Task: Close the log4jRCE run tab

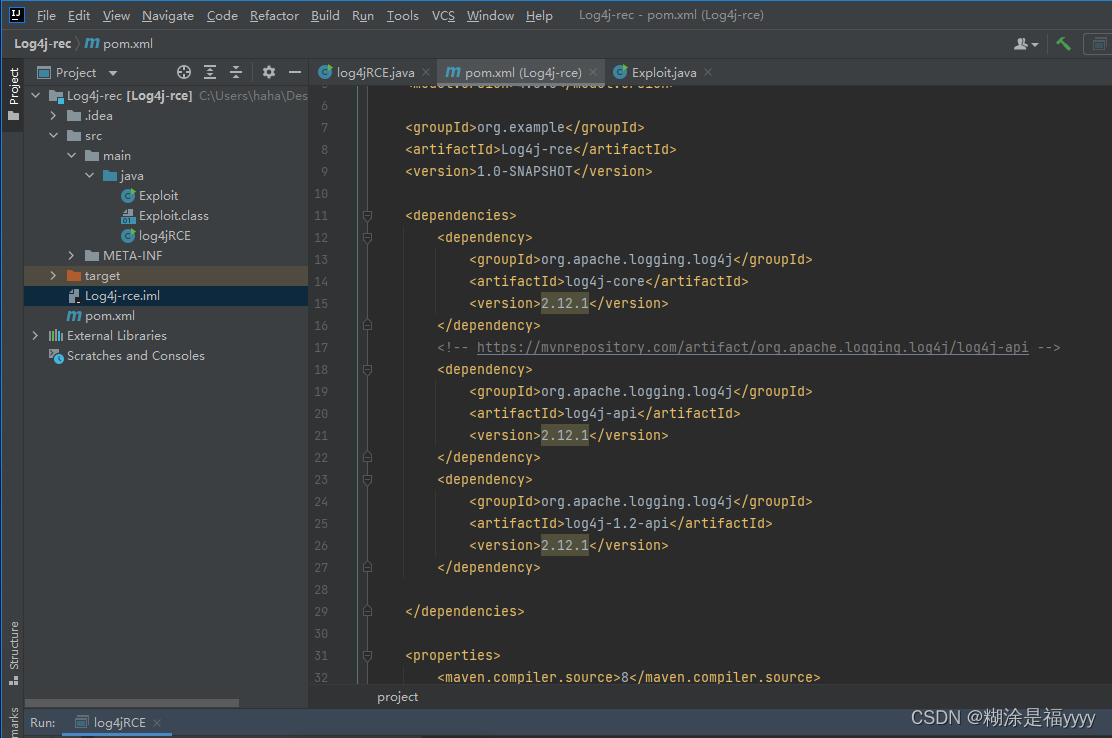Action: pos(157,722)
